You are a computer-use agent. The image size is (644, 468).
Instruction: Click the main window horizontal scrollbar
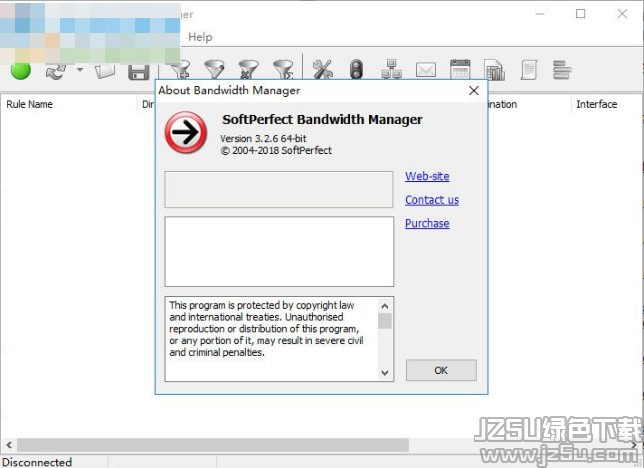213,445
